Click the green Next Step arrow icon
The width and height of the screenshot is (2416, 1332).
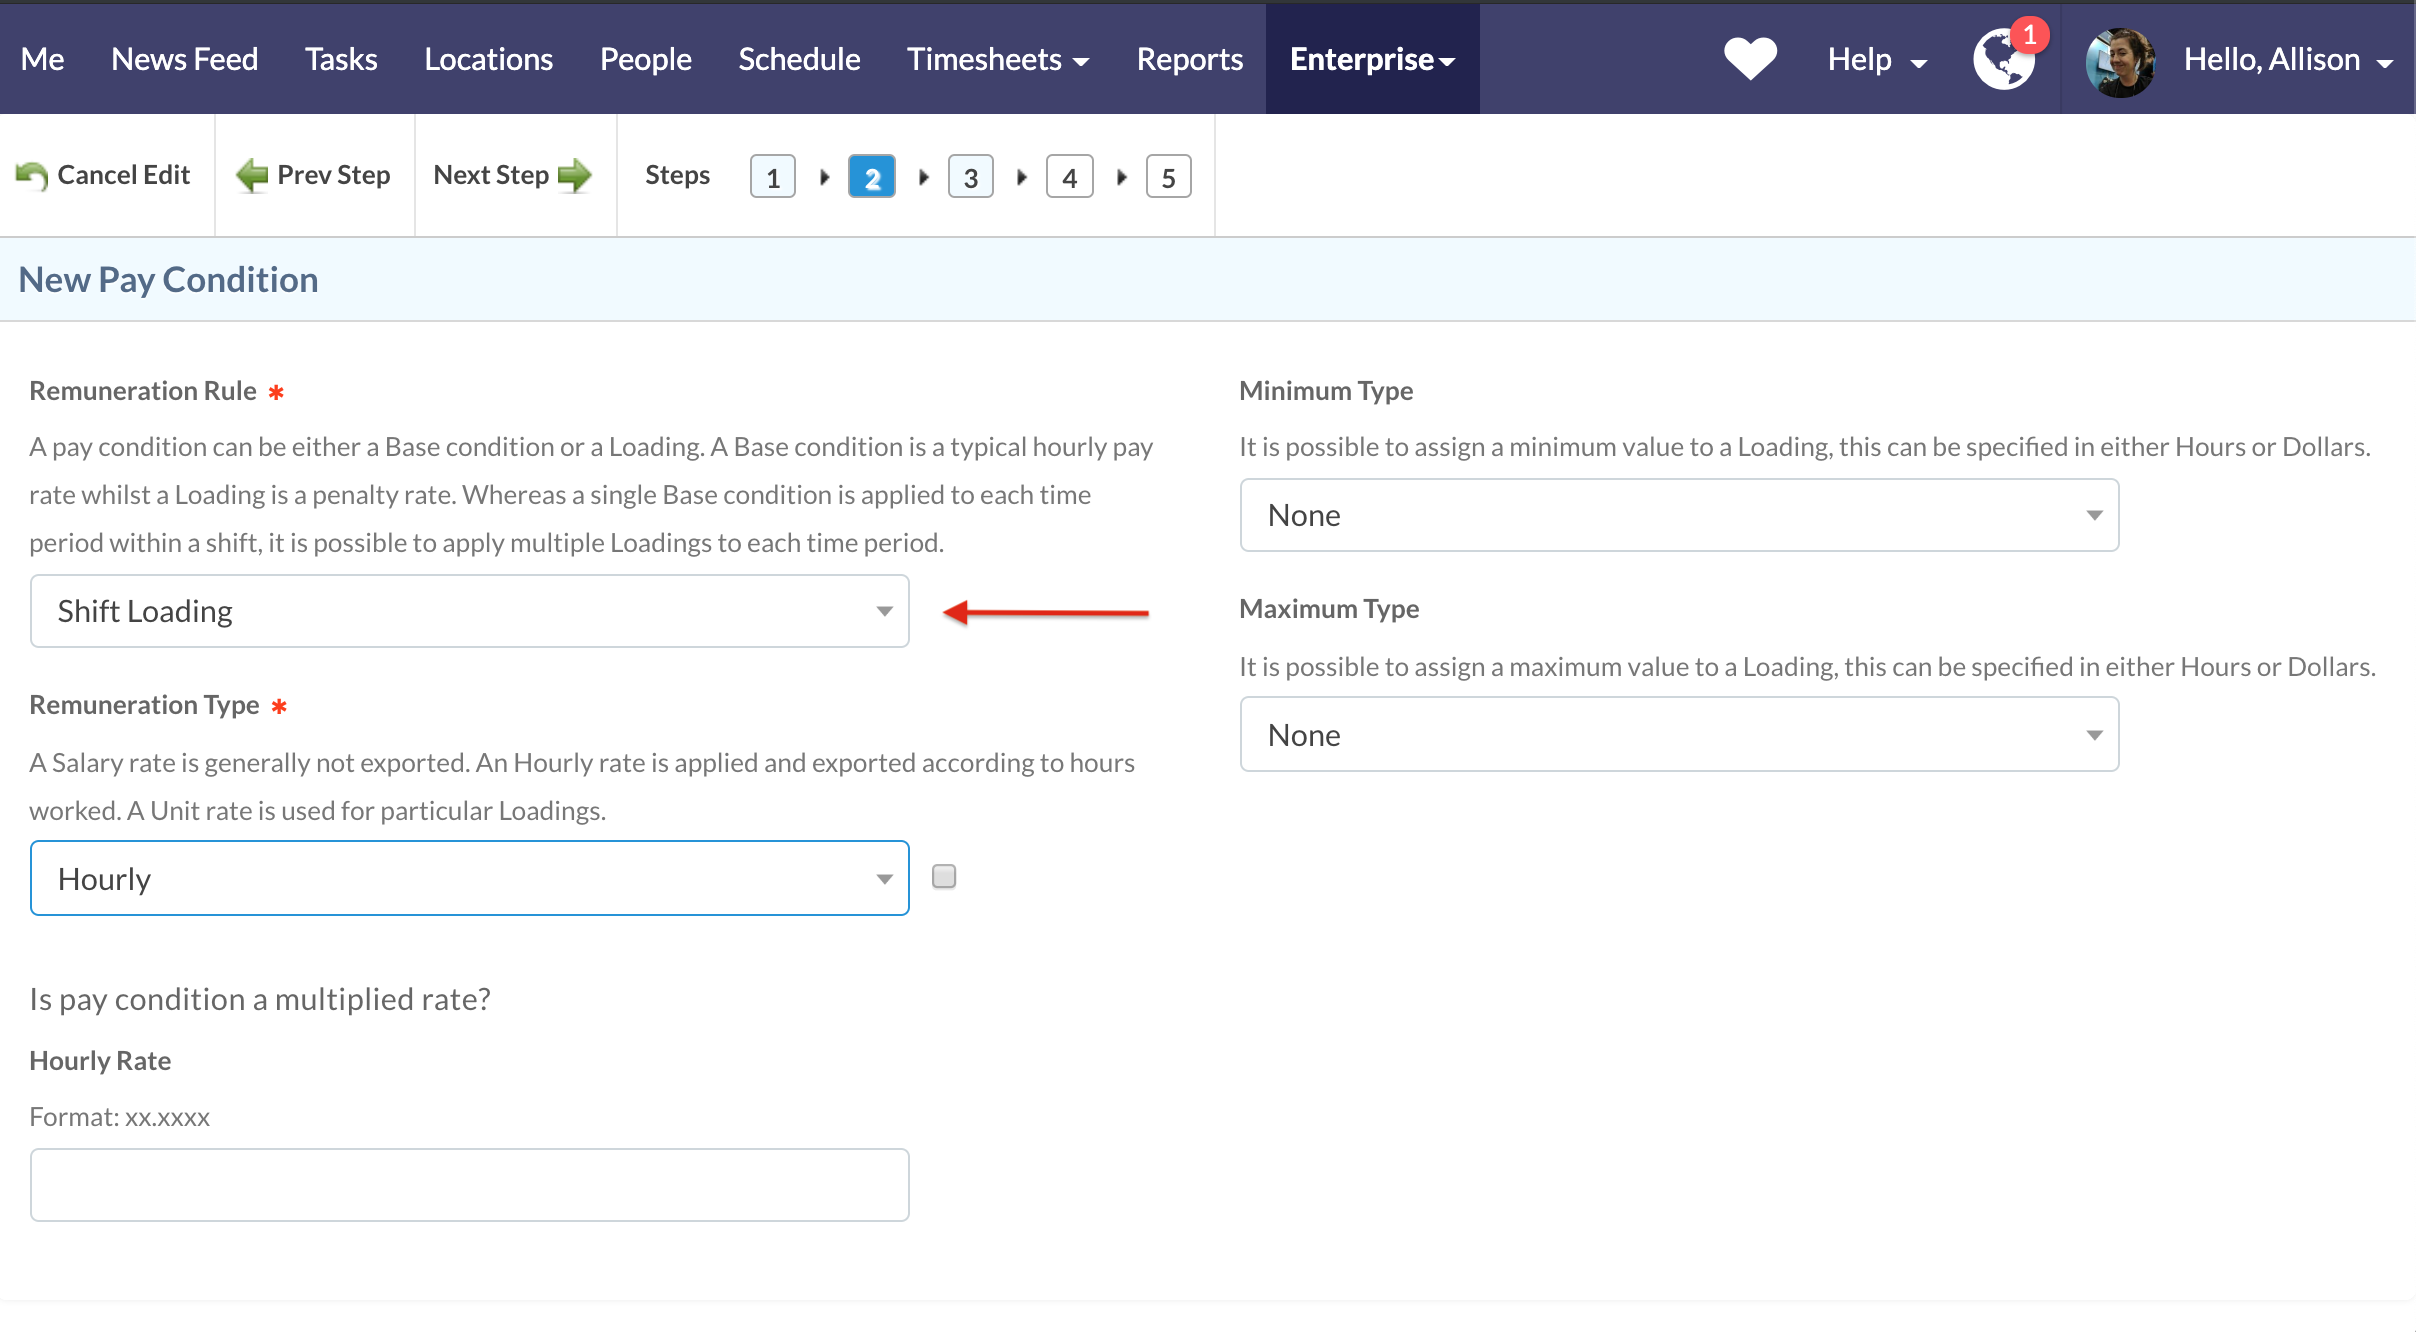[574, 176]
